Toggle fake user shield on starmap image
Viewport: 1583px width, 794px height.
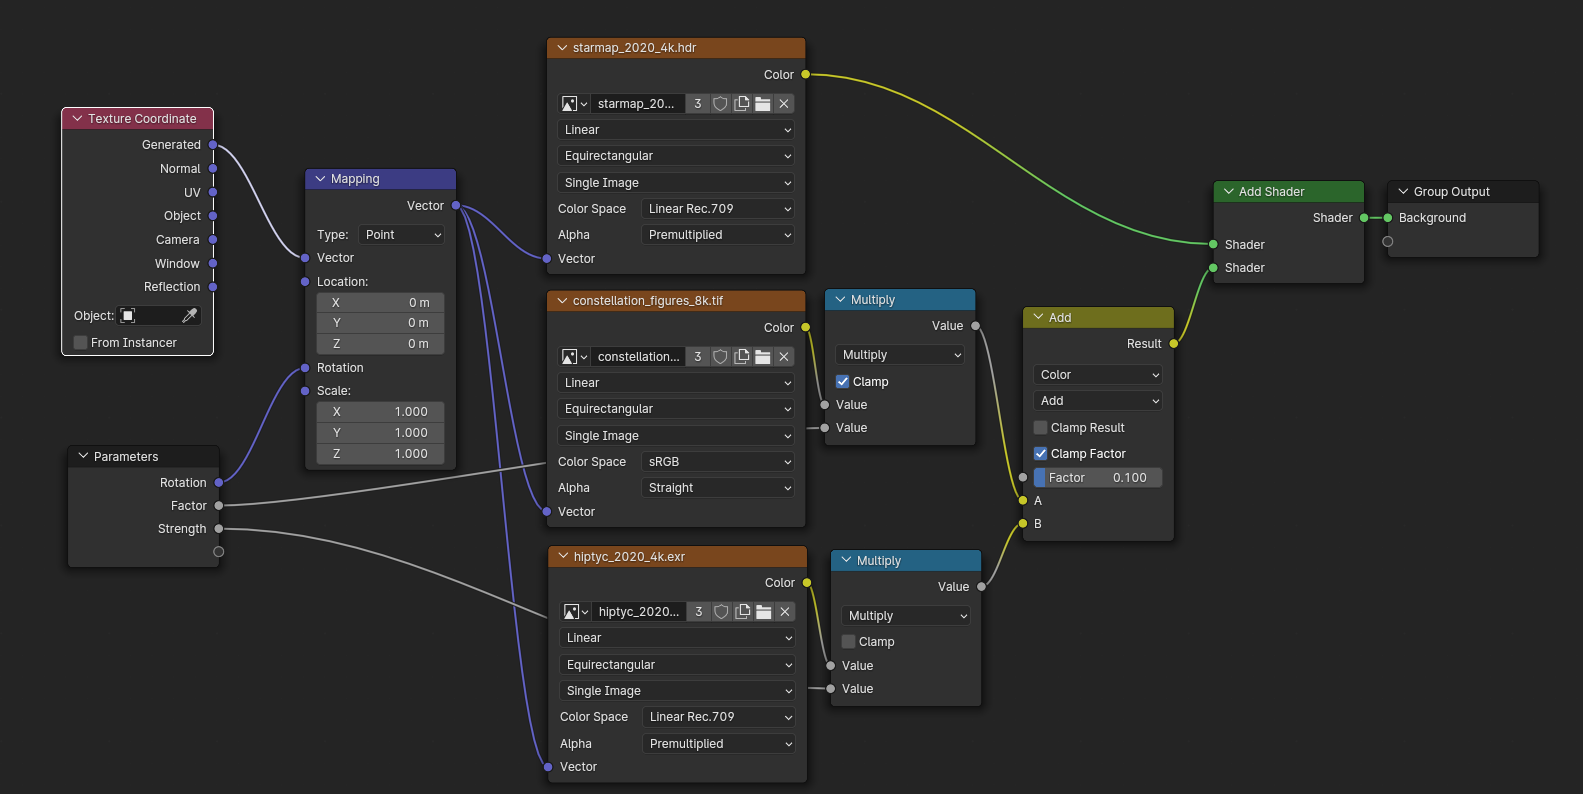pos(720,104)
